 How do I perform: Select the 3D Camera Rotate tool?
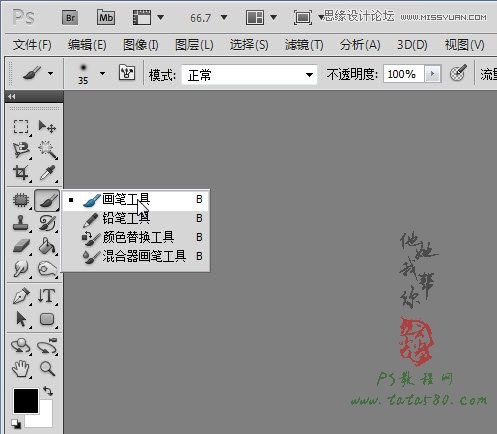pos(47,346)
